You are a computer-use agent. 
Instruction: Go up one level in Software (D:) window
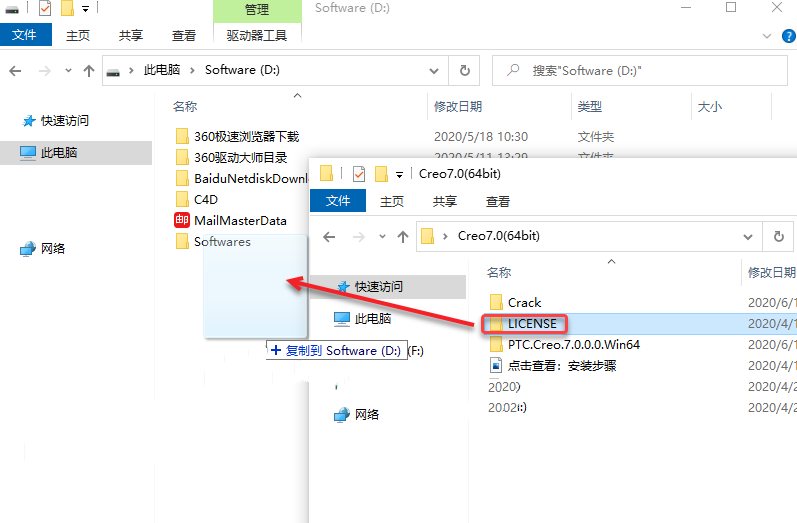point(89,71)
